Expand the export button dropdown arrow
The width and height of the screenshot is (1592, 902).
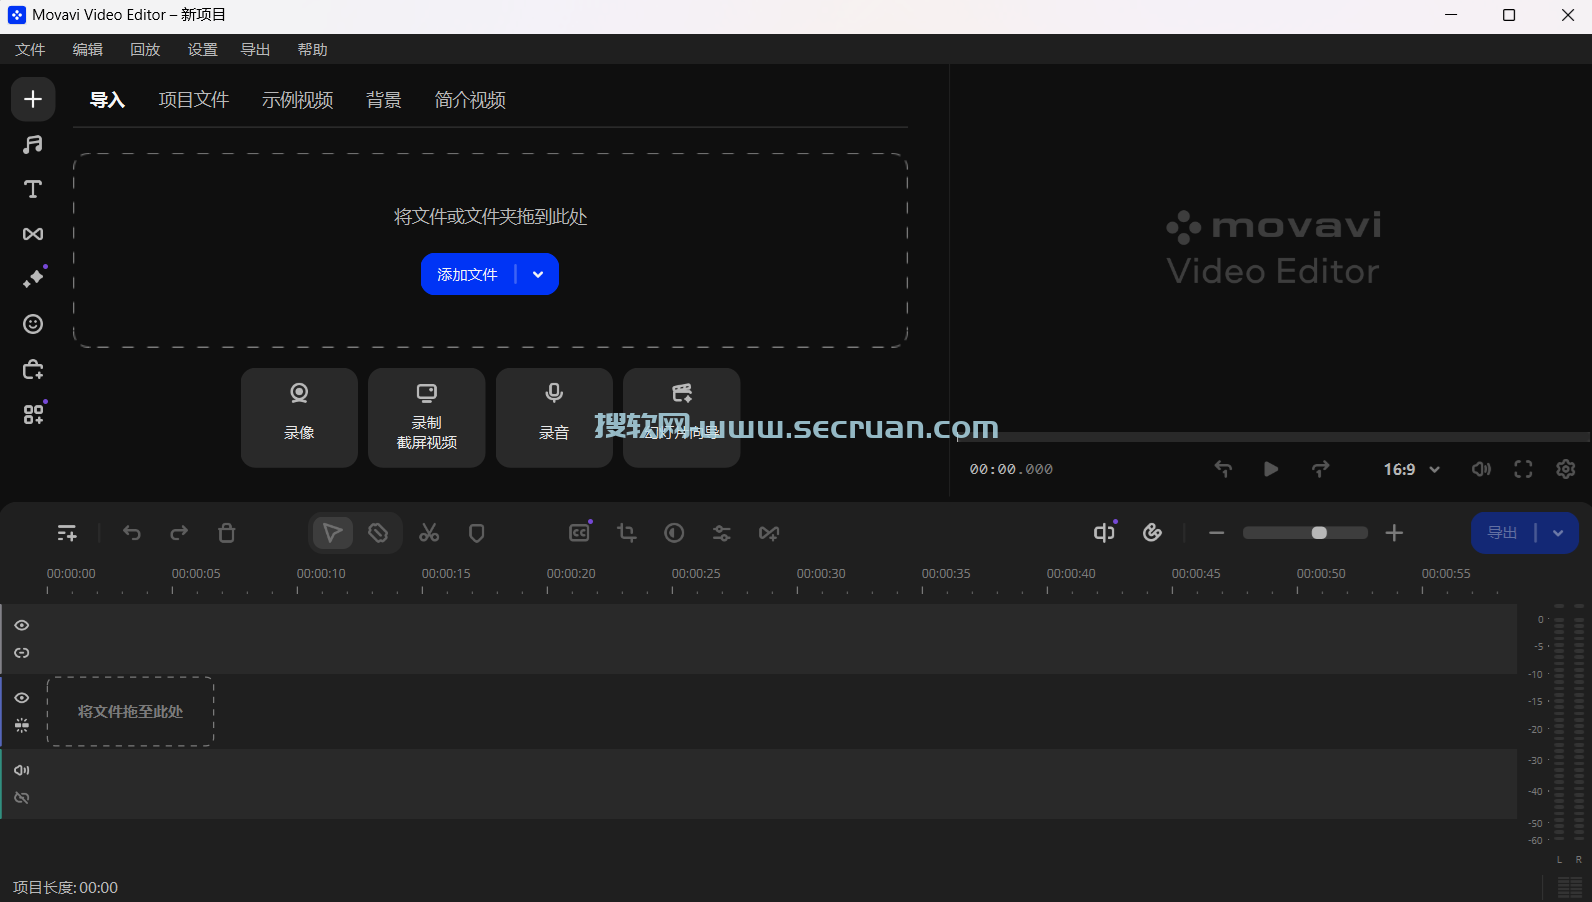click(1558, 533)
